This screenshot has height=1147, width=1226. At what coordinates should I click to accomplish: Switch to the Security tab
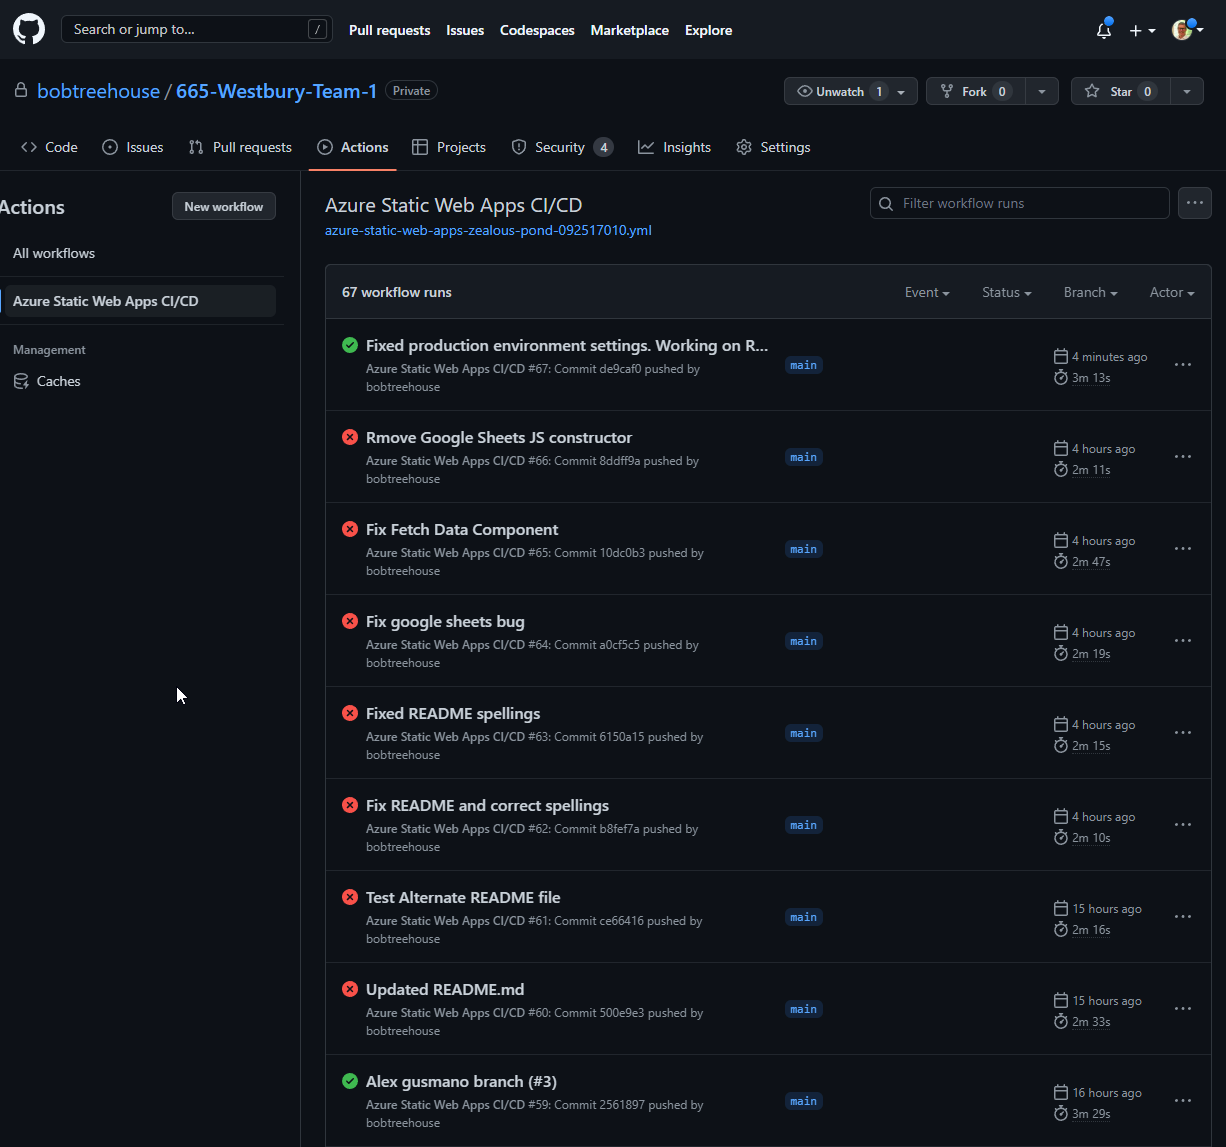pyautogui.click(x=562, y=147)
